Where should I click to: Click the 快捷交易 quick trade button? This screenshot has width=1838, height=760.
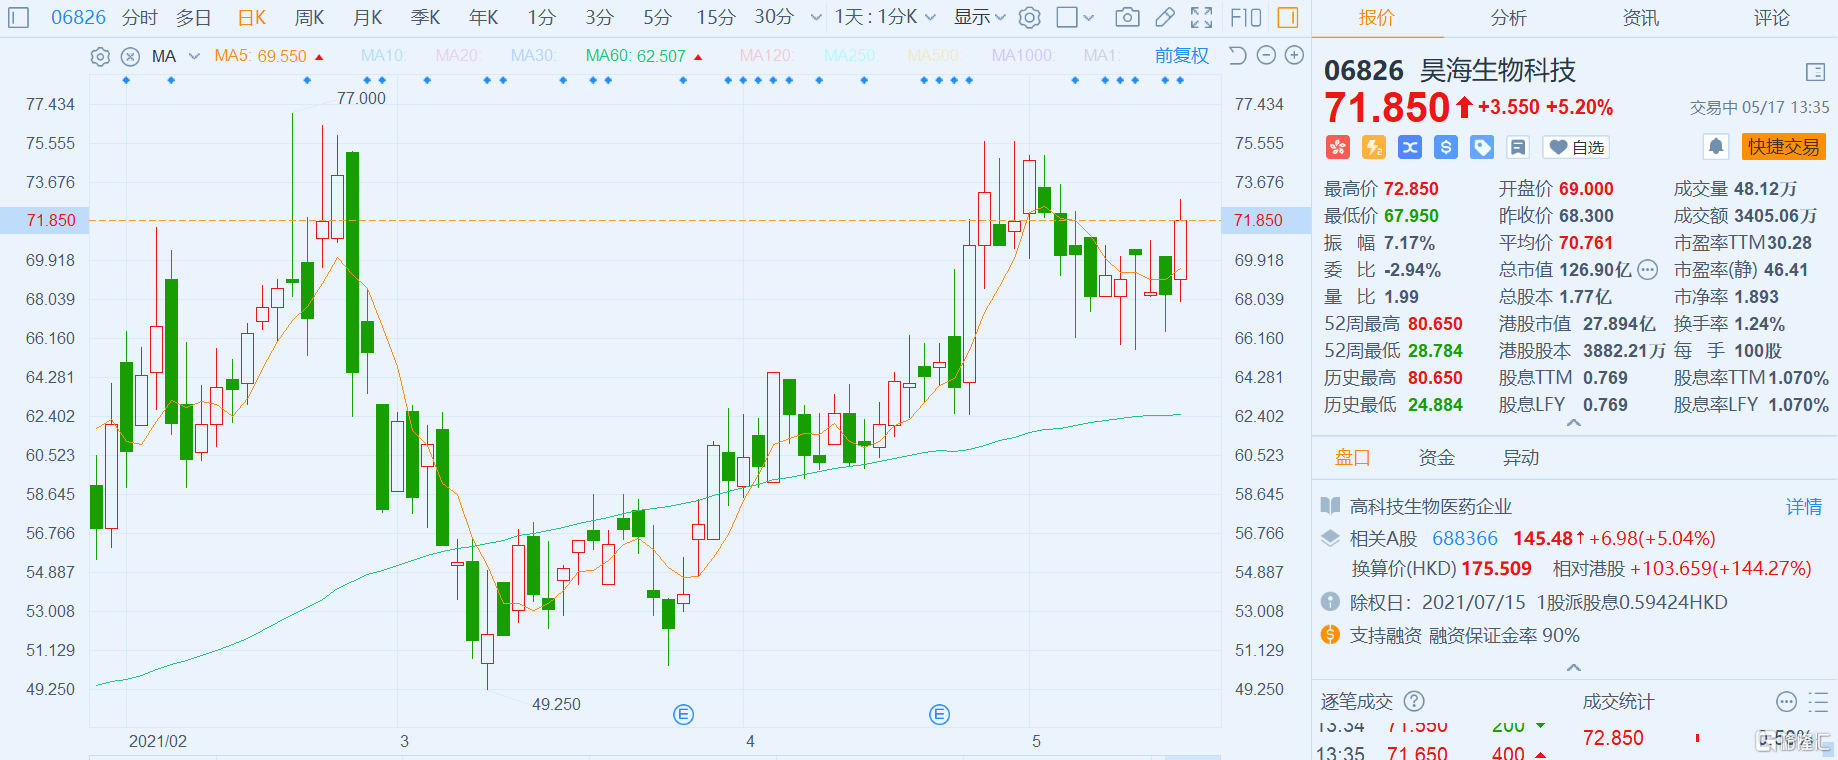coord(1783,147)
